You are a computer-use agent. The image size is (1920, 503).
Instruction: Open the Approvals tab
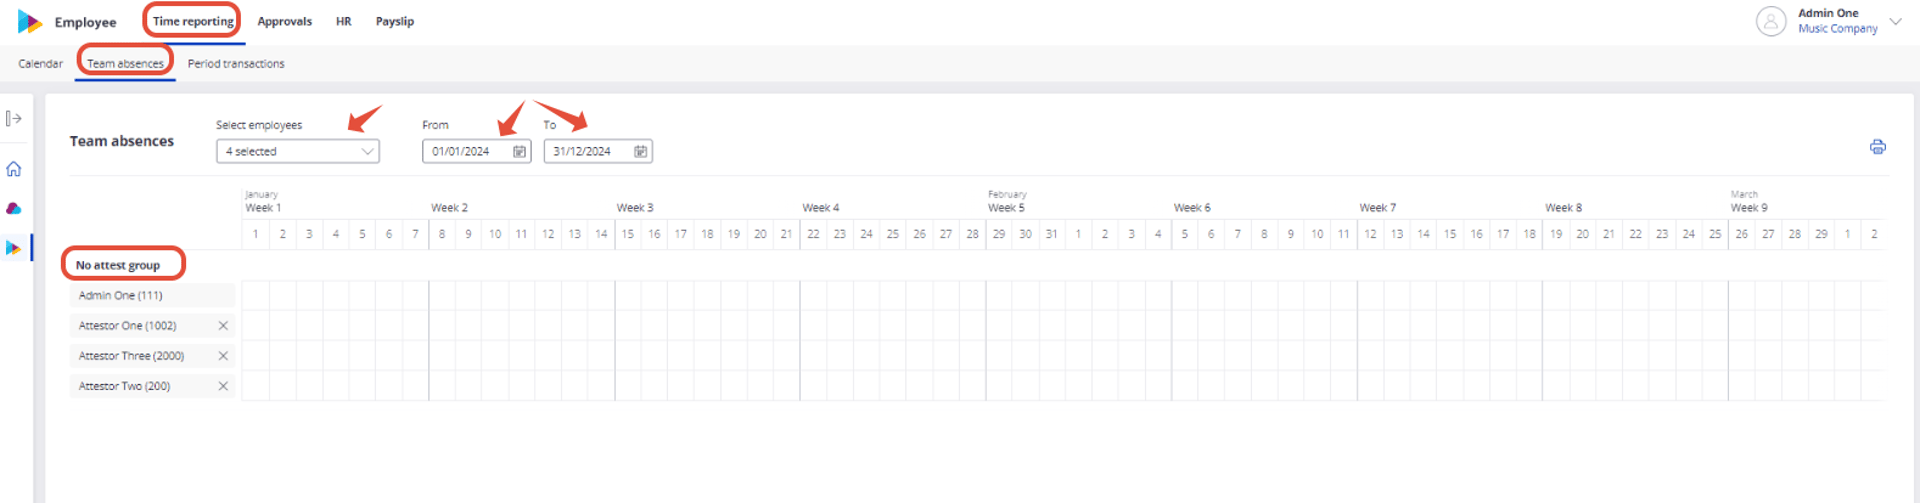point(285,21)
